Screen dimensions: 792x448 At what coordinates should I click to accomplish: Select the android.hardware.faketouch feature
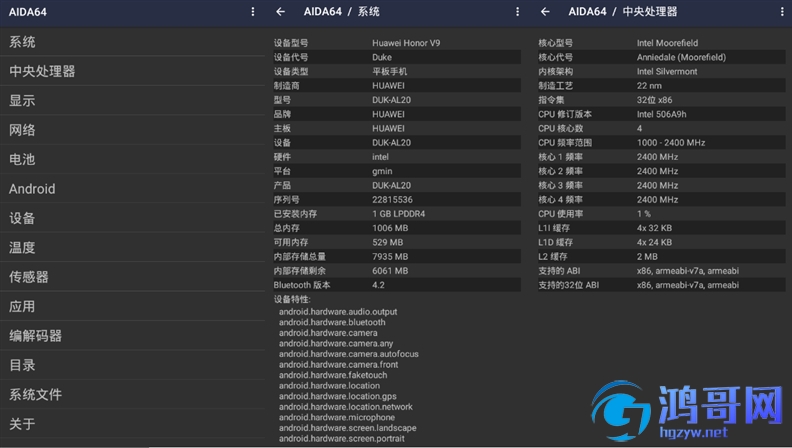333,375
